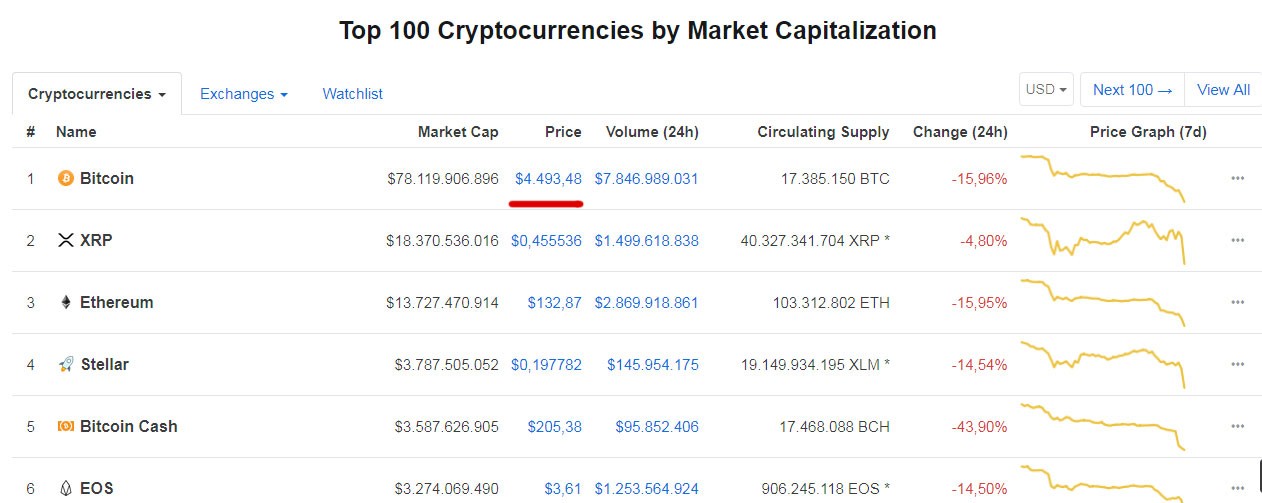Sort by the Change (24h) column header

click(x=959, y=132)
